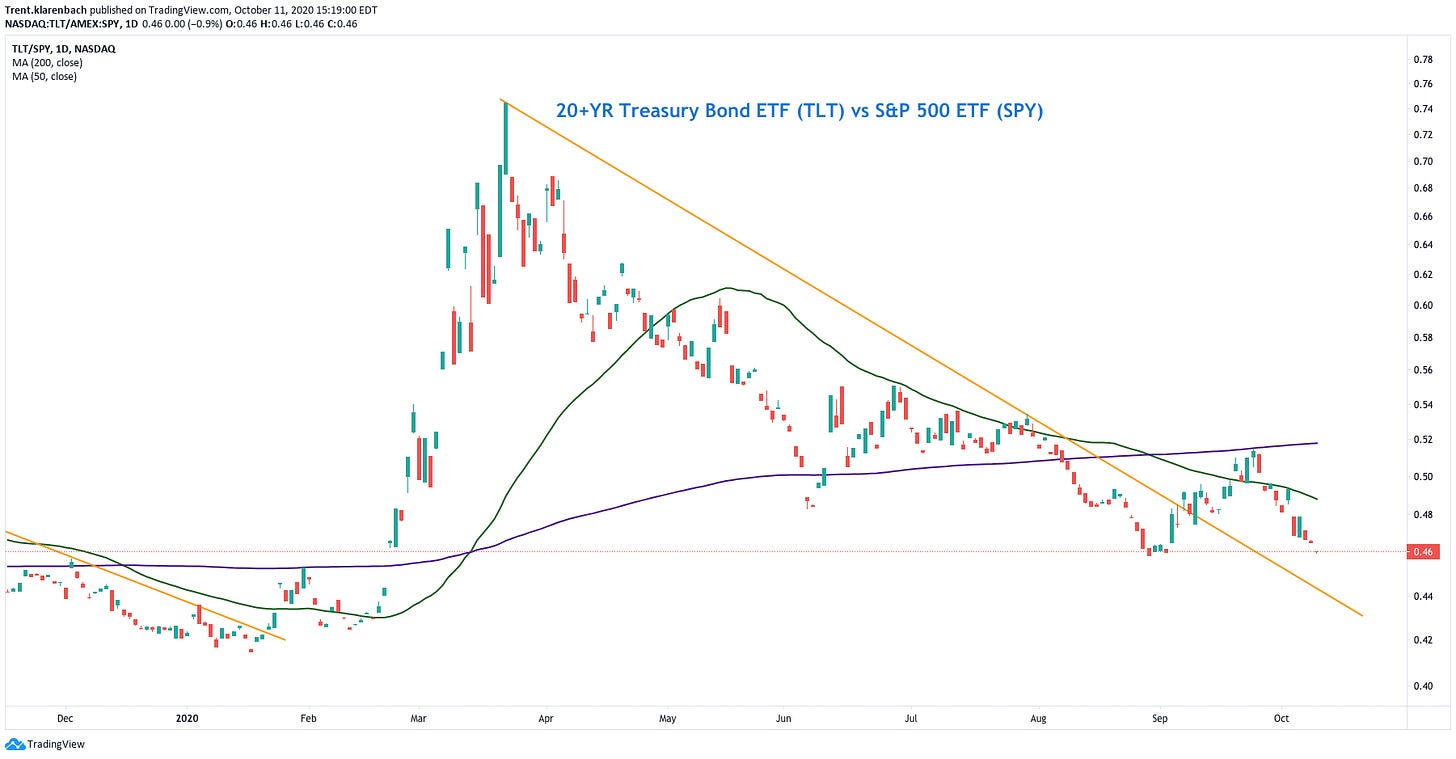Click the 0.50 price axis label
The image size is (1456, 759).
(1424, 476)
